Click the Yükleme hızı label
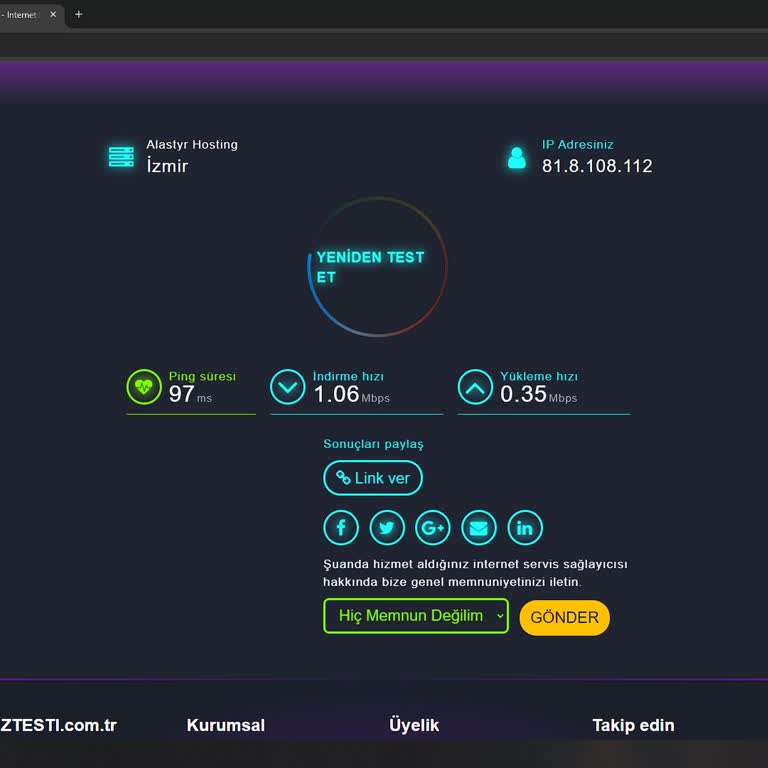 point(539,376)
